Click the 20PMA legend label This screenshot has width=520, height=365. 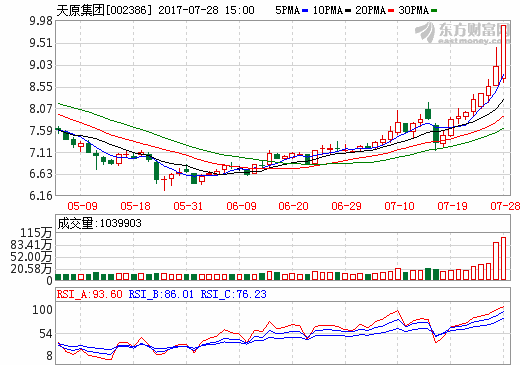(371, 10)
